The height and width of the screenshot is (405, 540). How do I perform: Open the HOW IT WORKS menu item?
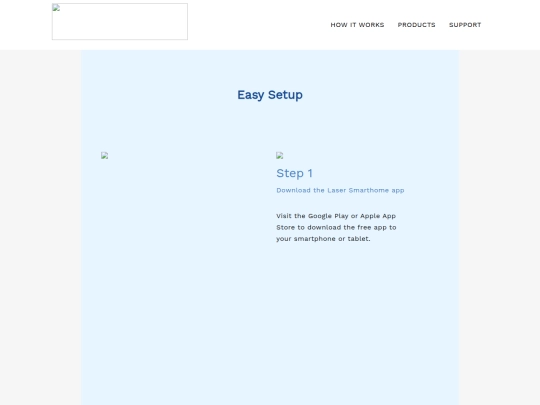(x=357, y=25)
